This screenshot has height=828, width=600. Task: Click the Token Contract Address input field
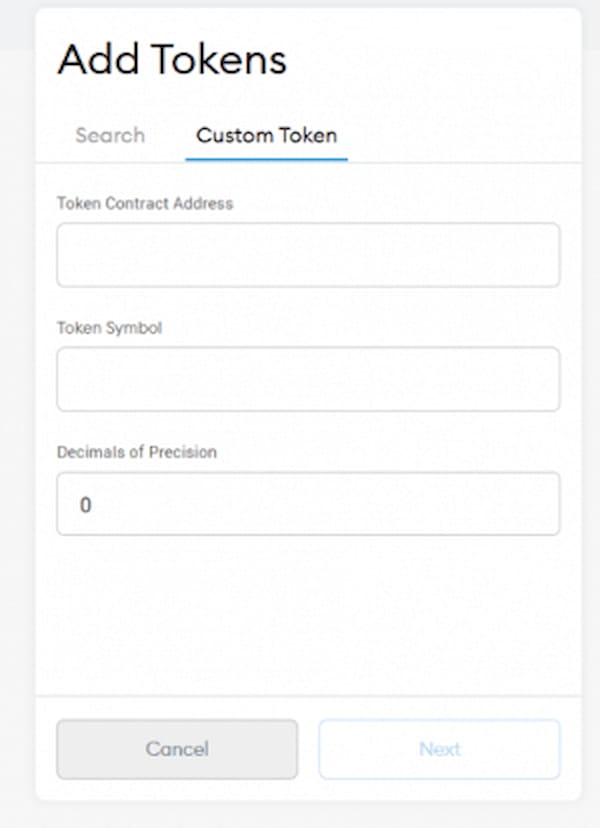(307, 254)
